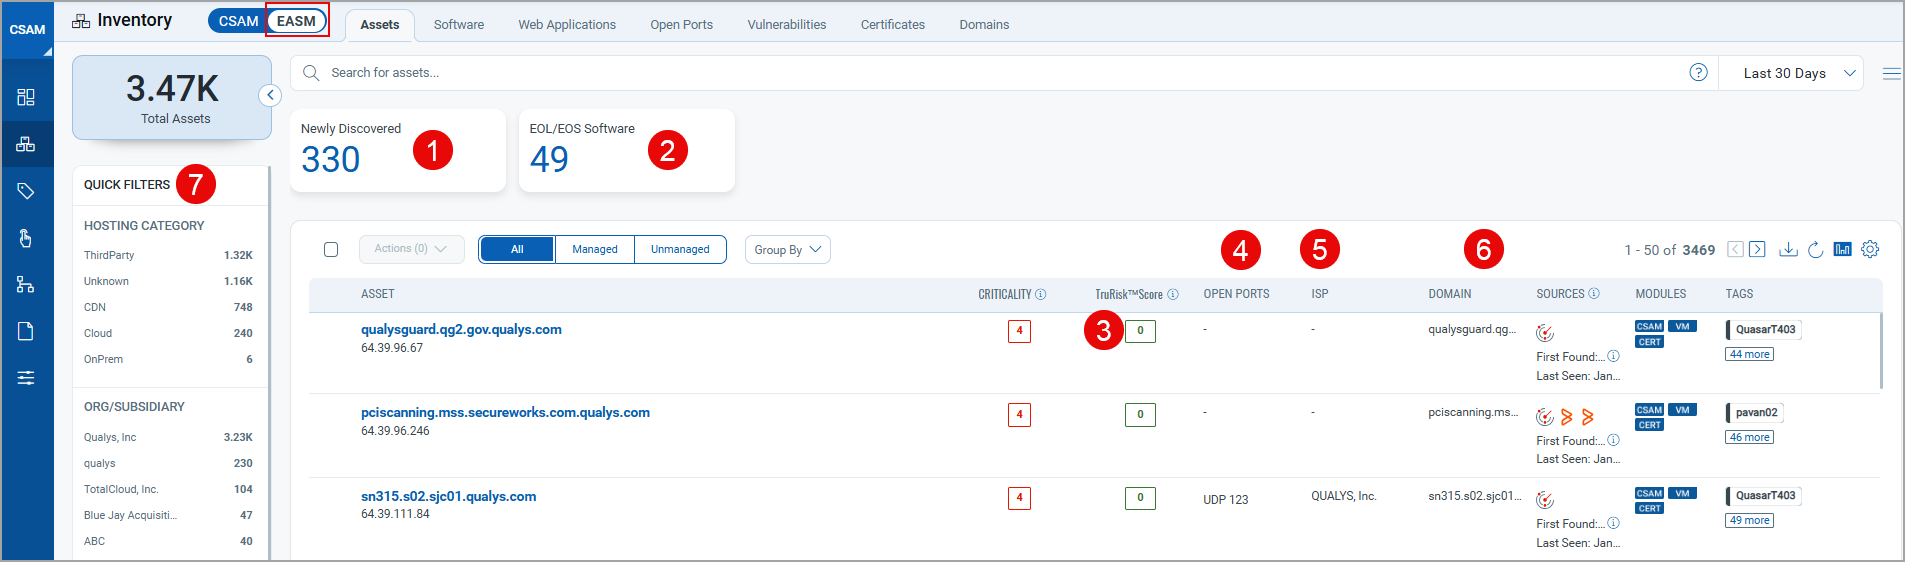
Task: Open search help question mark icon
Action: coord(1698,72)
